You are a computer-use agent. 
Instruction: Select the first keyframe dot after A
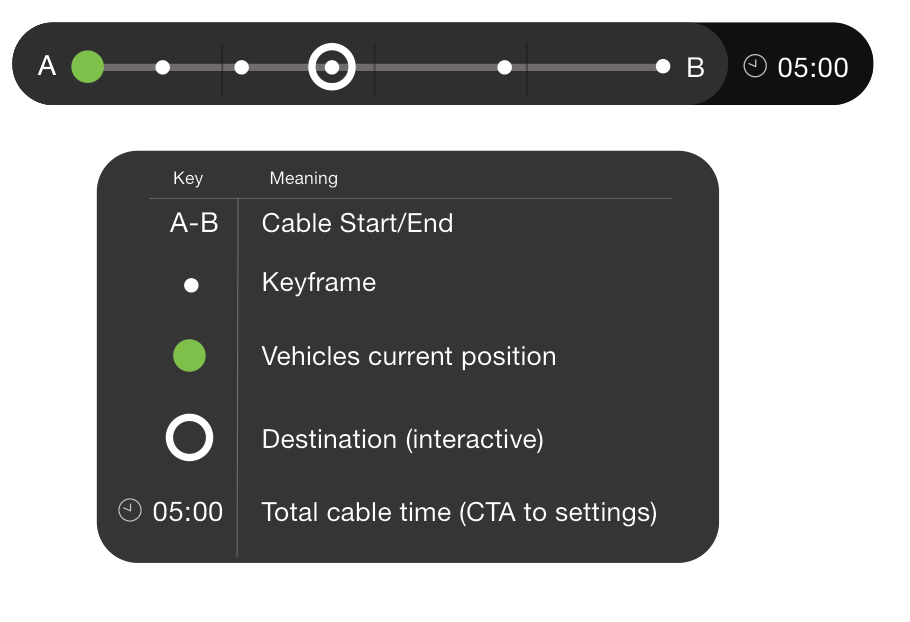click(x=162, y=67)
